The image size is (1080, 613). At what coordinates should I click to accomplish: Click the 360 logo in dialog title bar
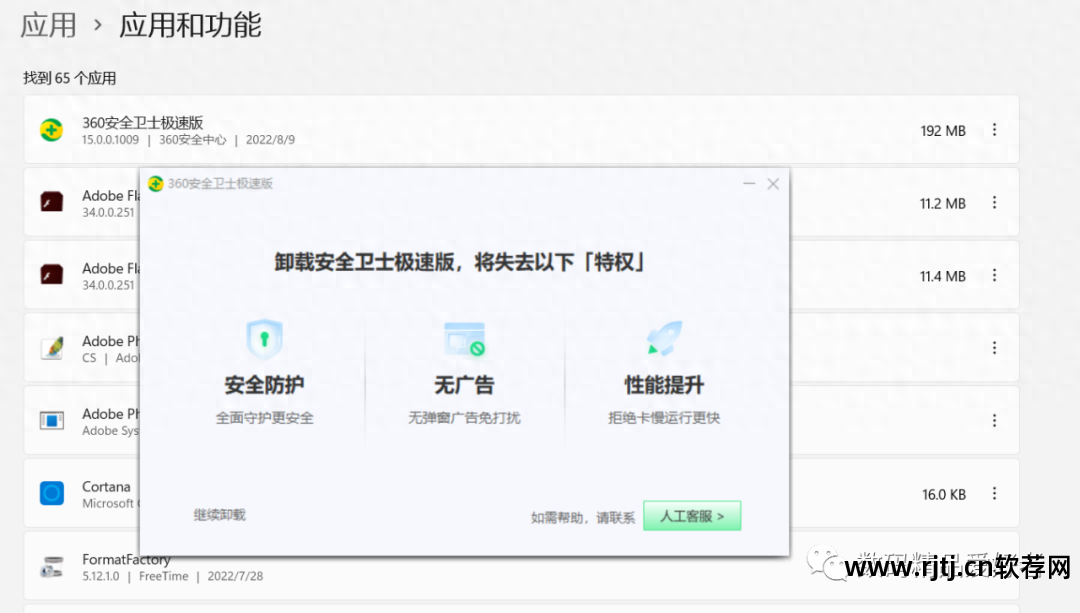(156, 183)
